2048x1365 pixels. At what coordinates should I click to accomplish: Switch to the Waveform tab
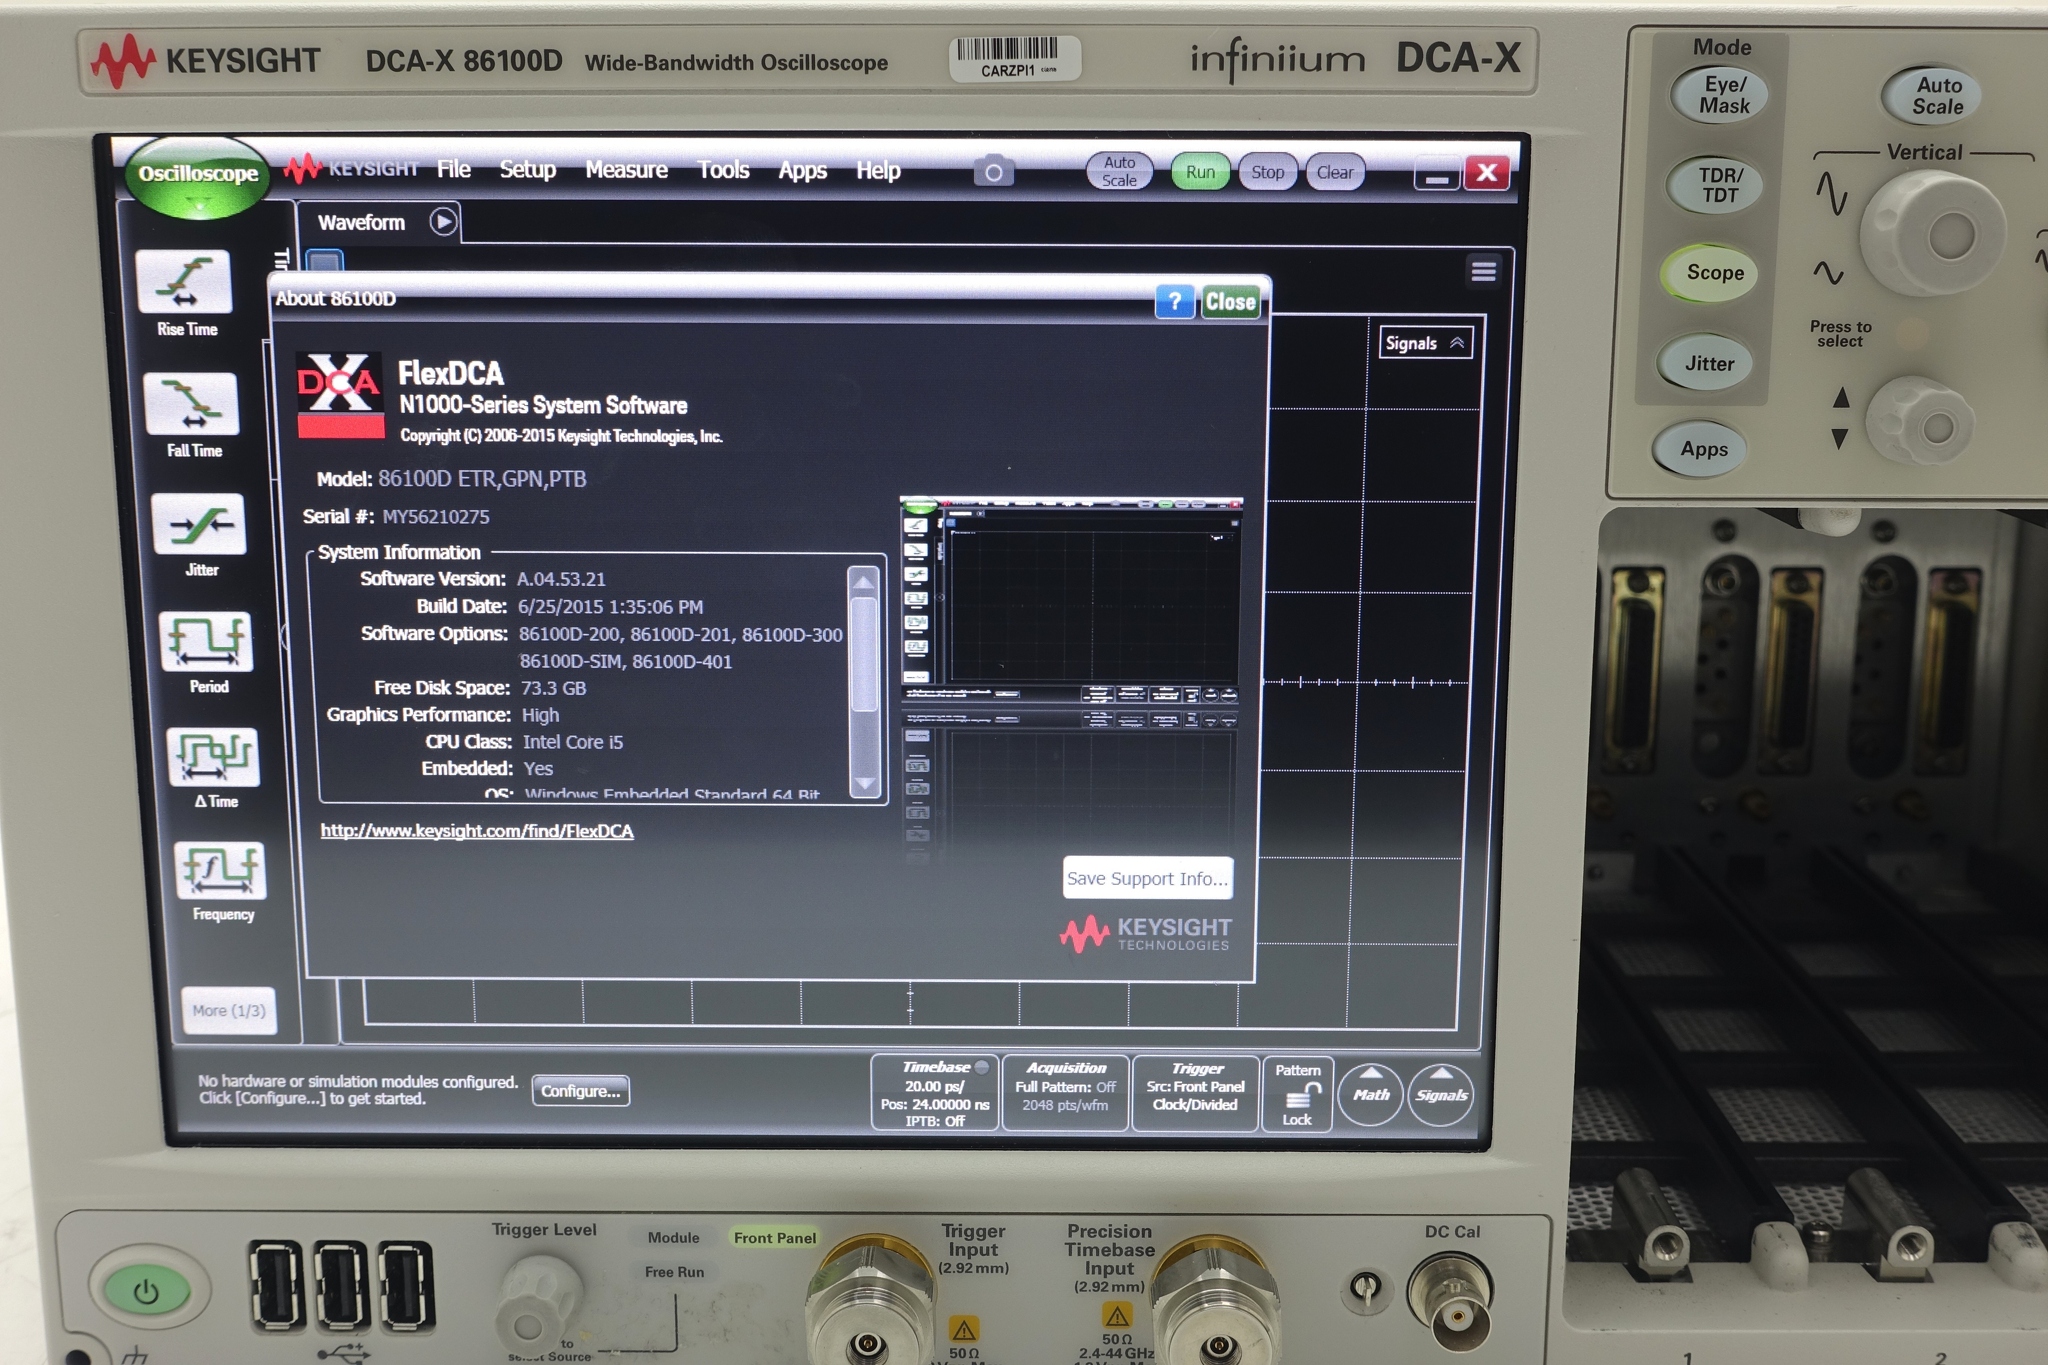coord(362,222)
